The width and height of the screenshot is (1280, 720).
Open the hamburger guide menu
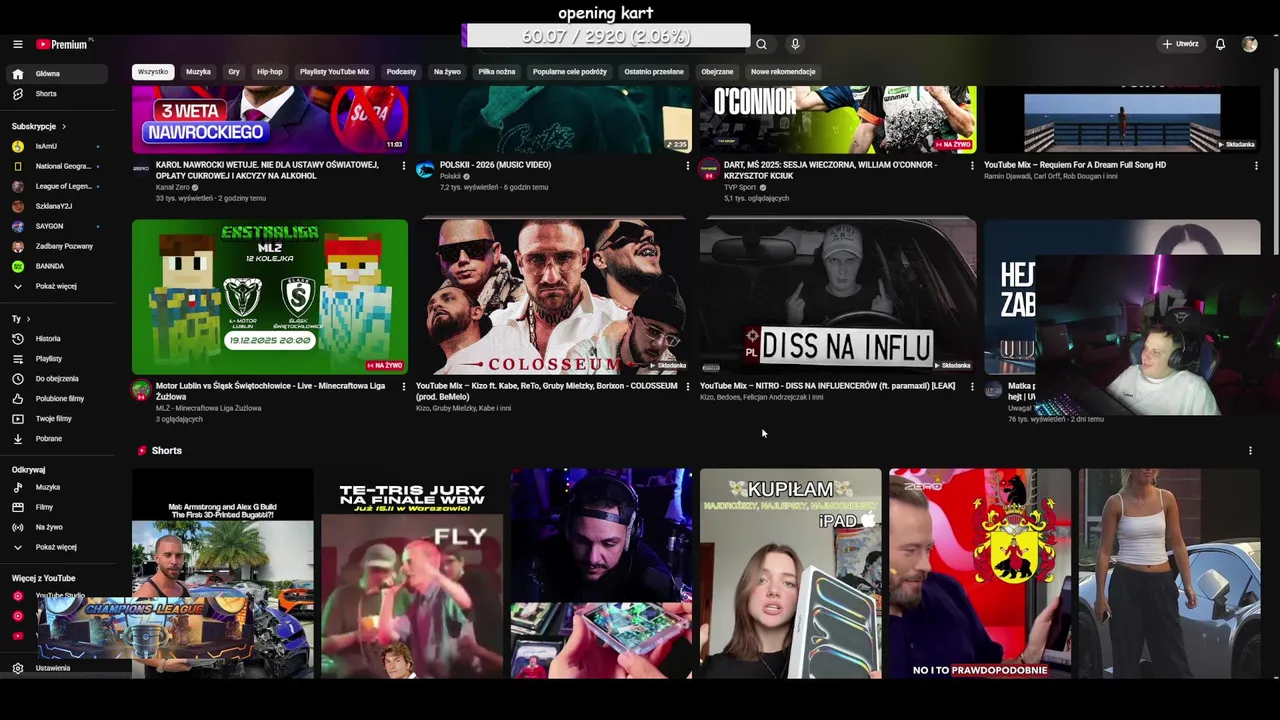(x=17, y=44)
